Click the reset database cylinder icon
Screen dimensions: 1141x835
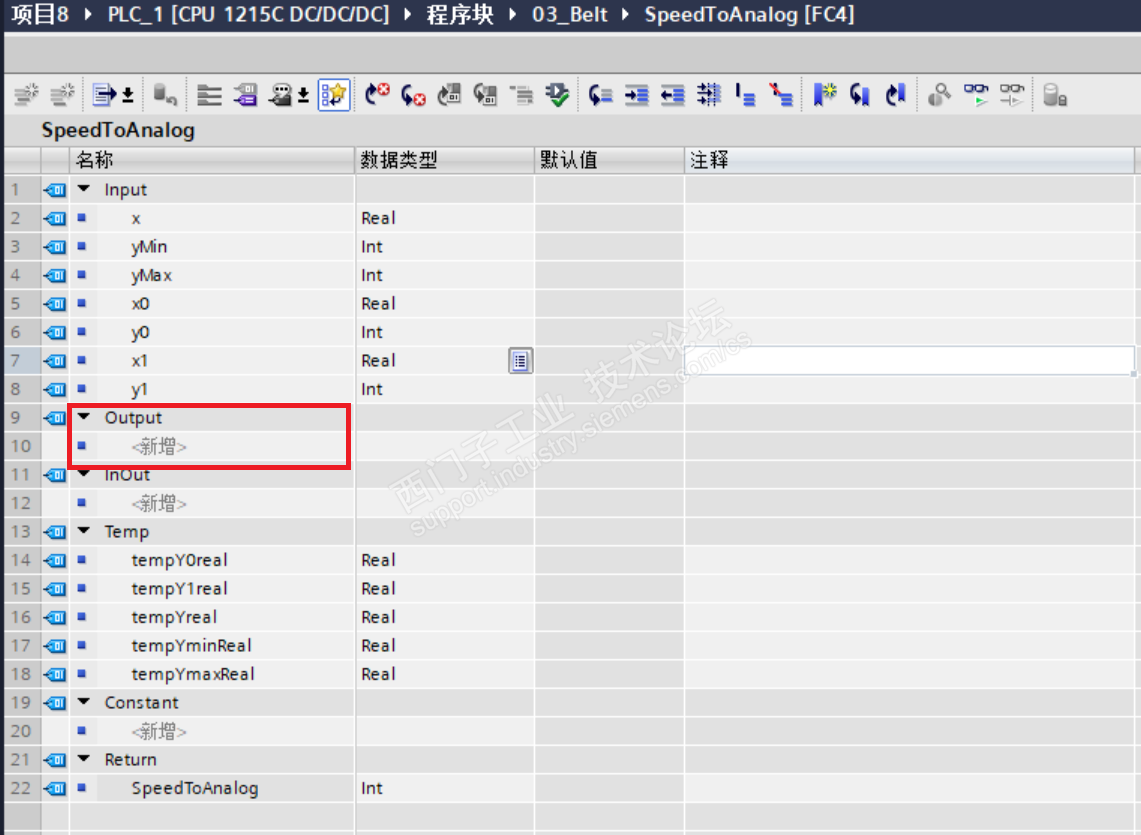[x=165, y=95]
